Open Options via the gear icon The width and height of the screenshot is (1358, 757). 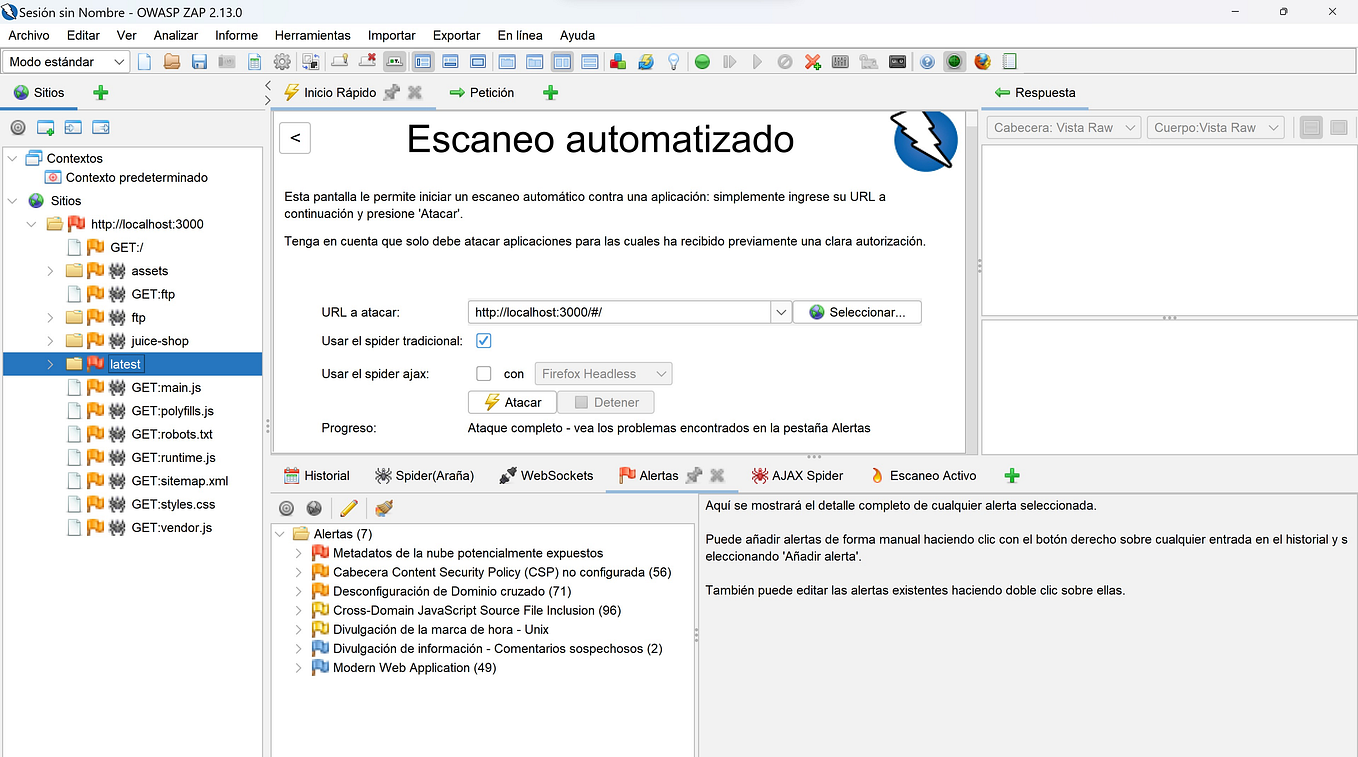[x=281, y=61]
